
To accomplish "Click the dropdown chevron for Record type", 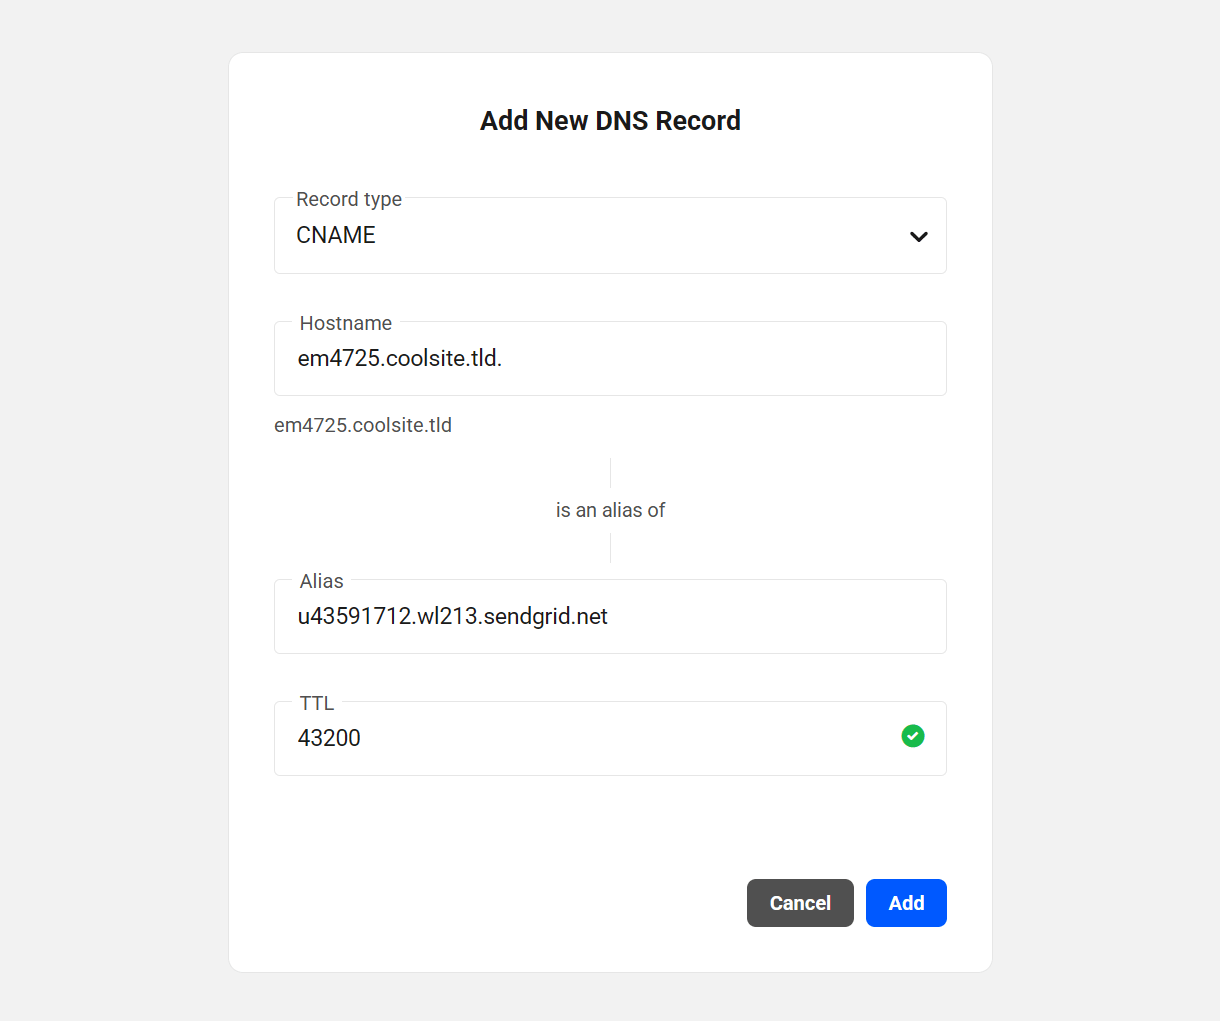I will (918, 236).
